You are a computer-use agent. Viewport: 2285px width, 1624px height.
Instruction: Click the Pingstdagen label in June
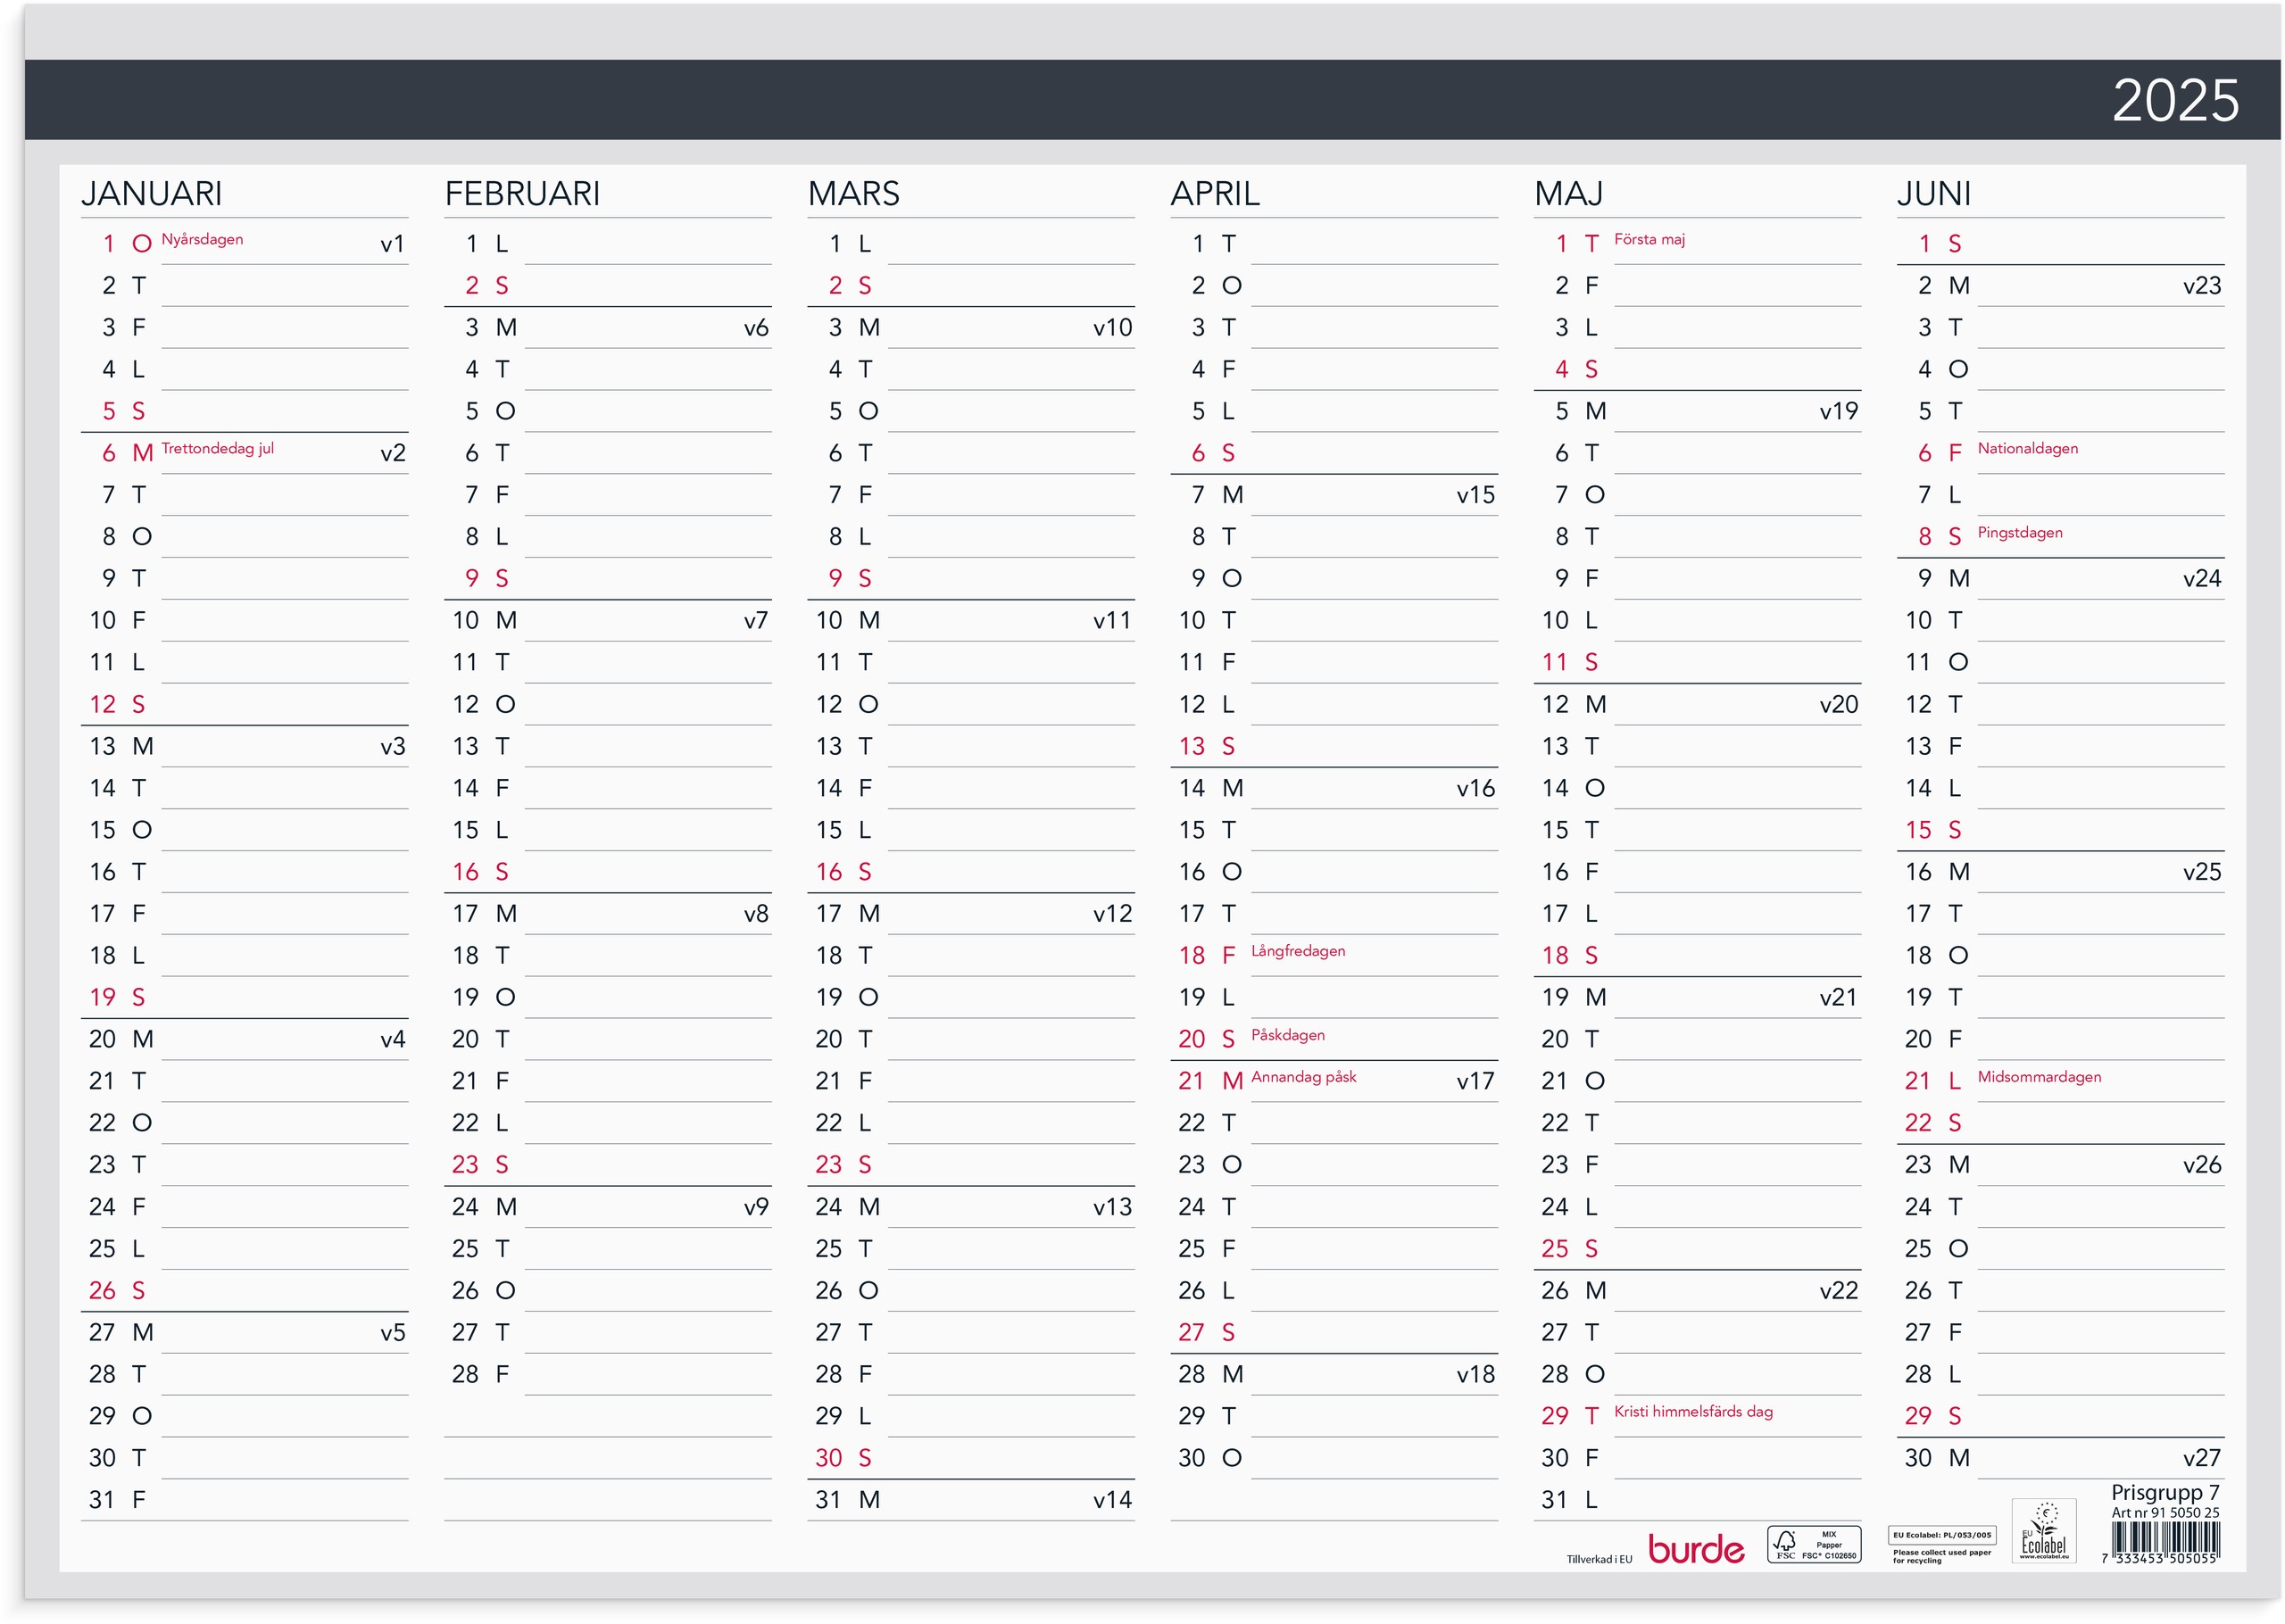point(2019,533)
